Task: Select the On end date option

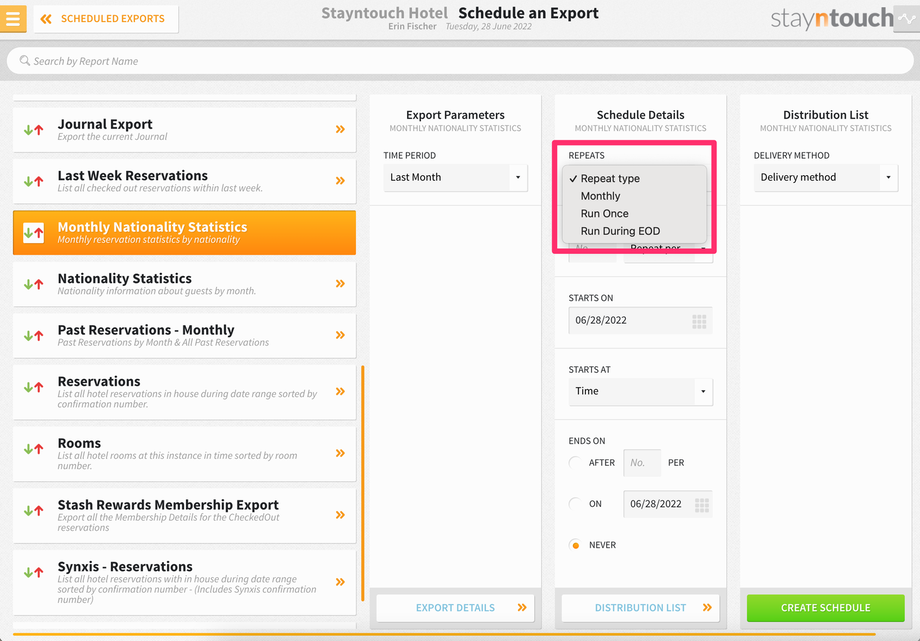Action: coord(576,504)
